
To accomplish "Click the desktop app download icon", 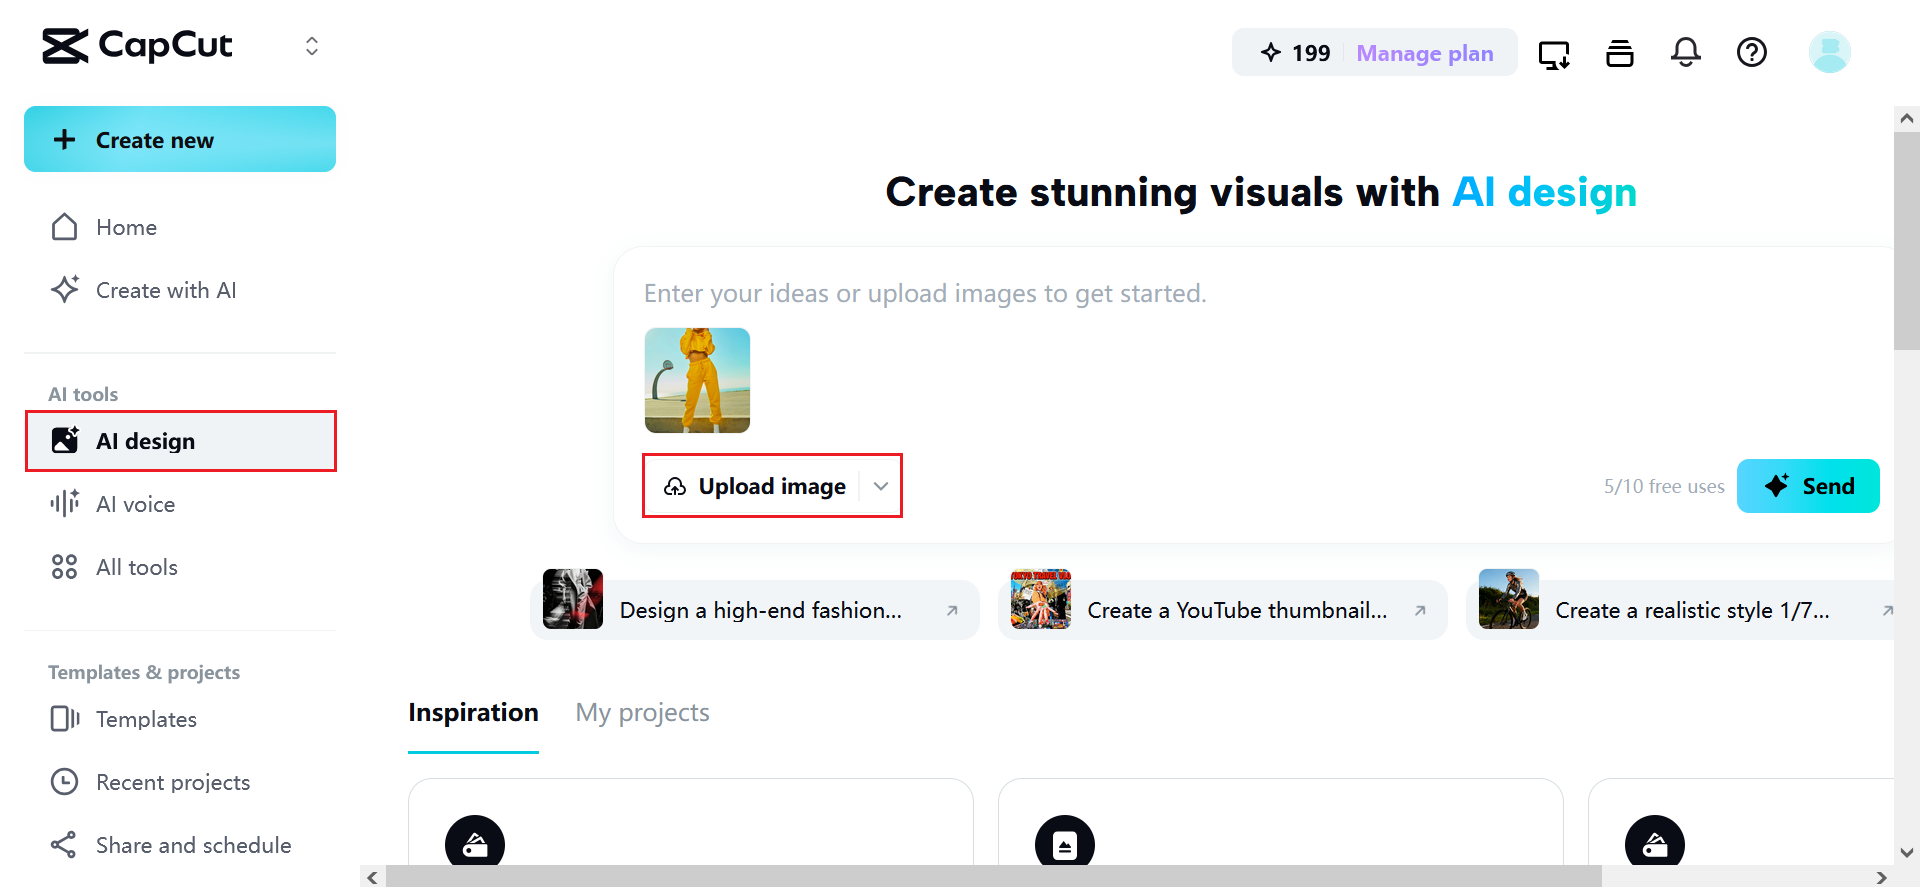I will [1553, 54].
